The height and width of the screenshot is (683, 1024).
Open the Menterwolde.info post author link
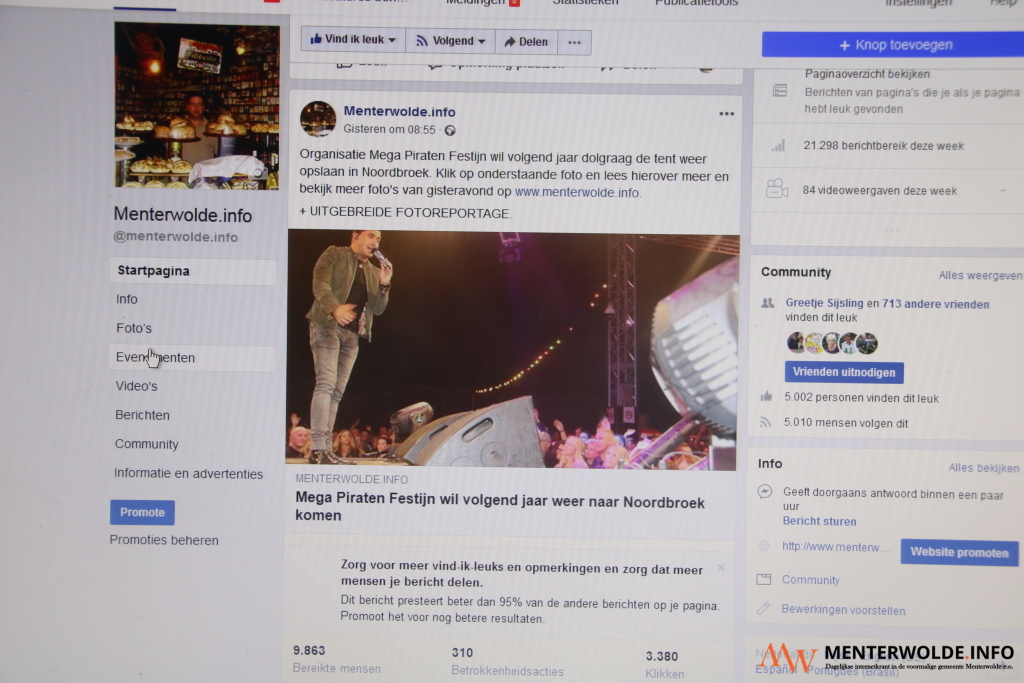pyautogui.click(x=400, y=112)
